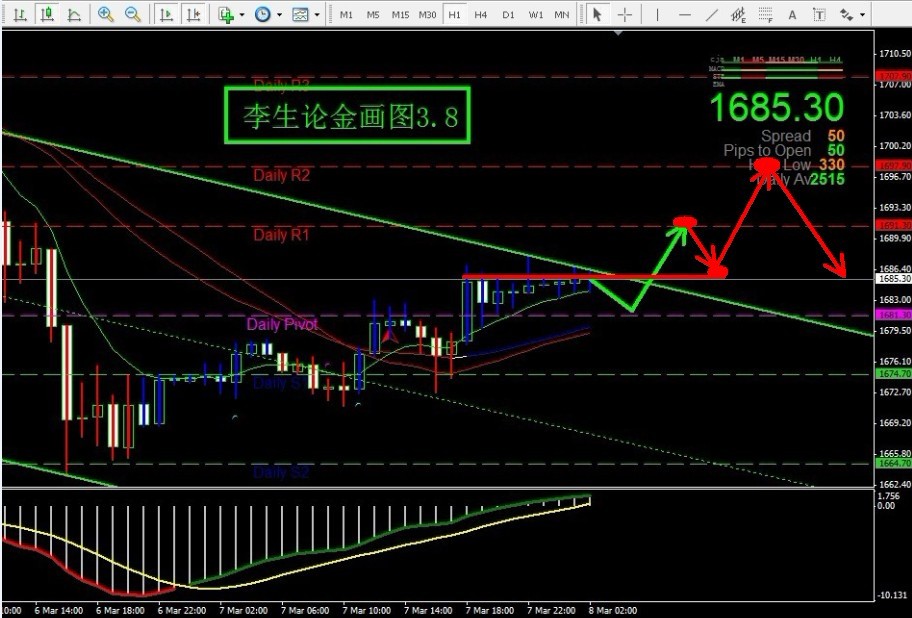Screen dimensions: 912x618
Task: Select the MN monthly timeframe
Action: click(x=562, y=15)
